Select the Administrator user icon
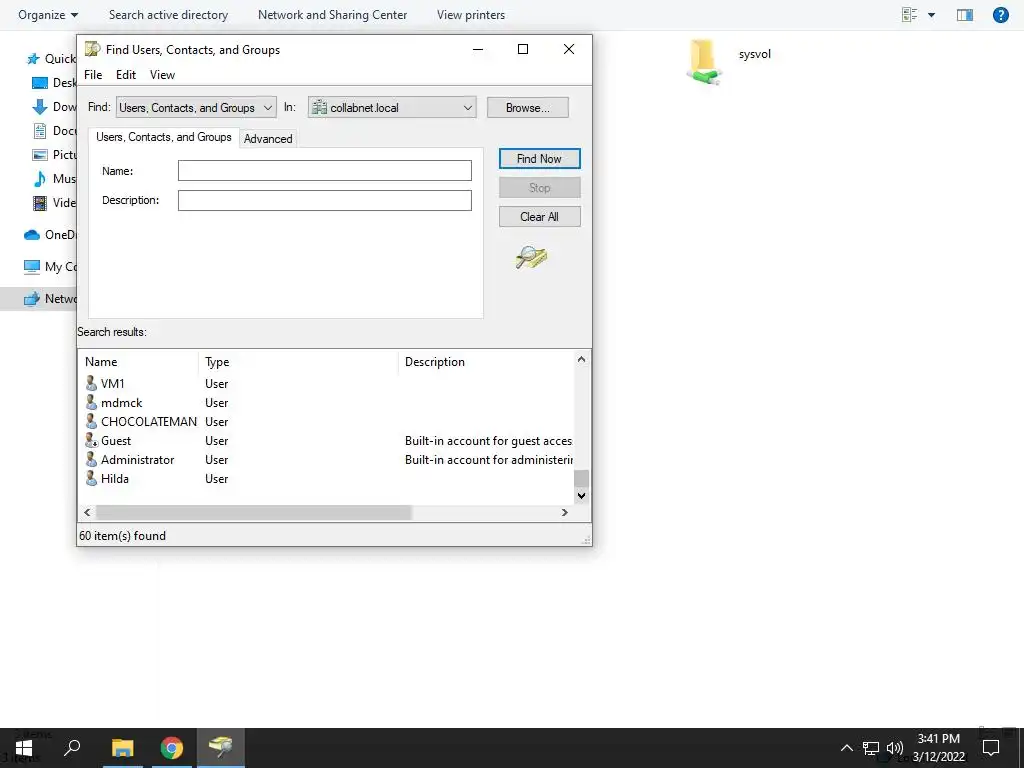 [x=91, y=459]
